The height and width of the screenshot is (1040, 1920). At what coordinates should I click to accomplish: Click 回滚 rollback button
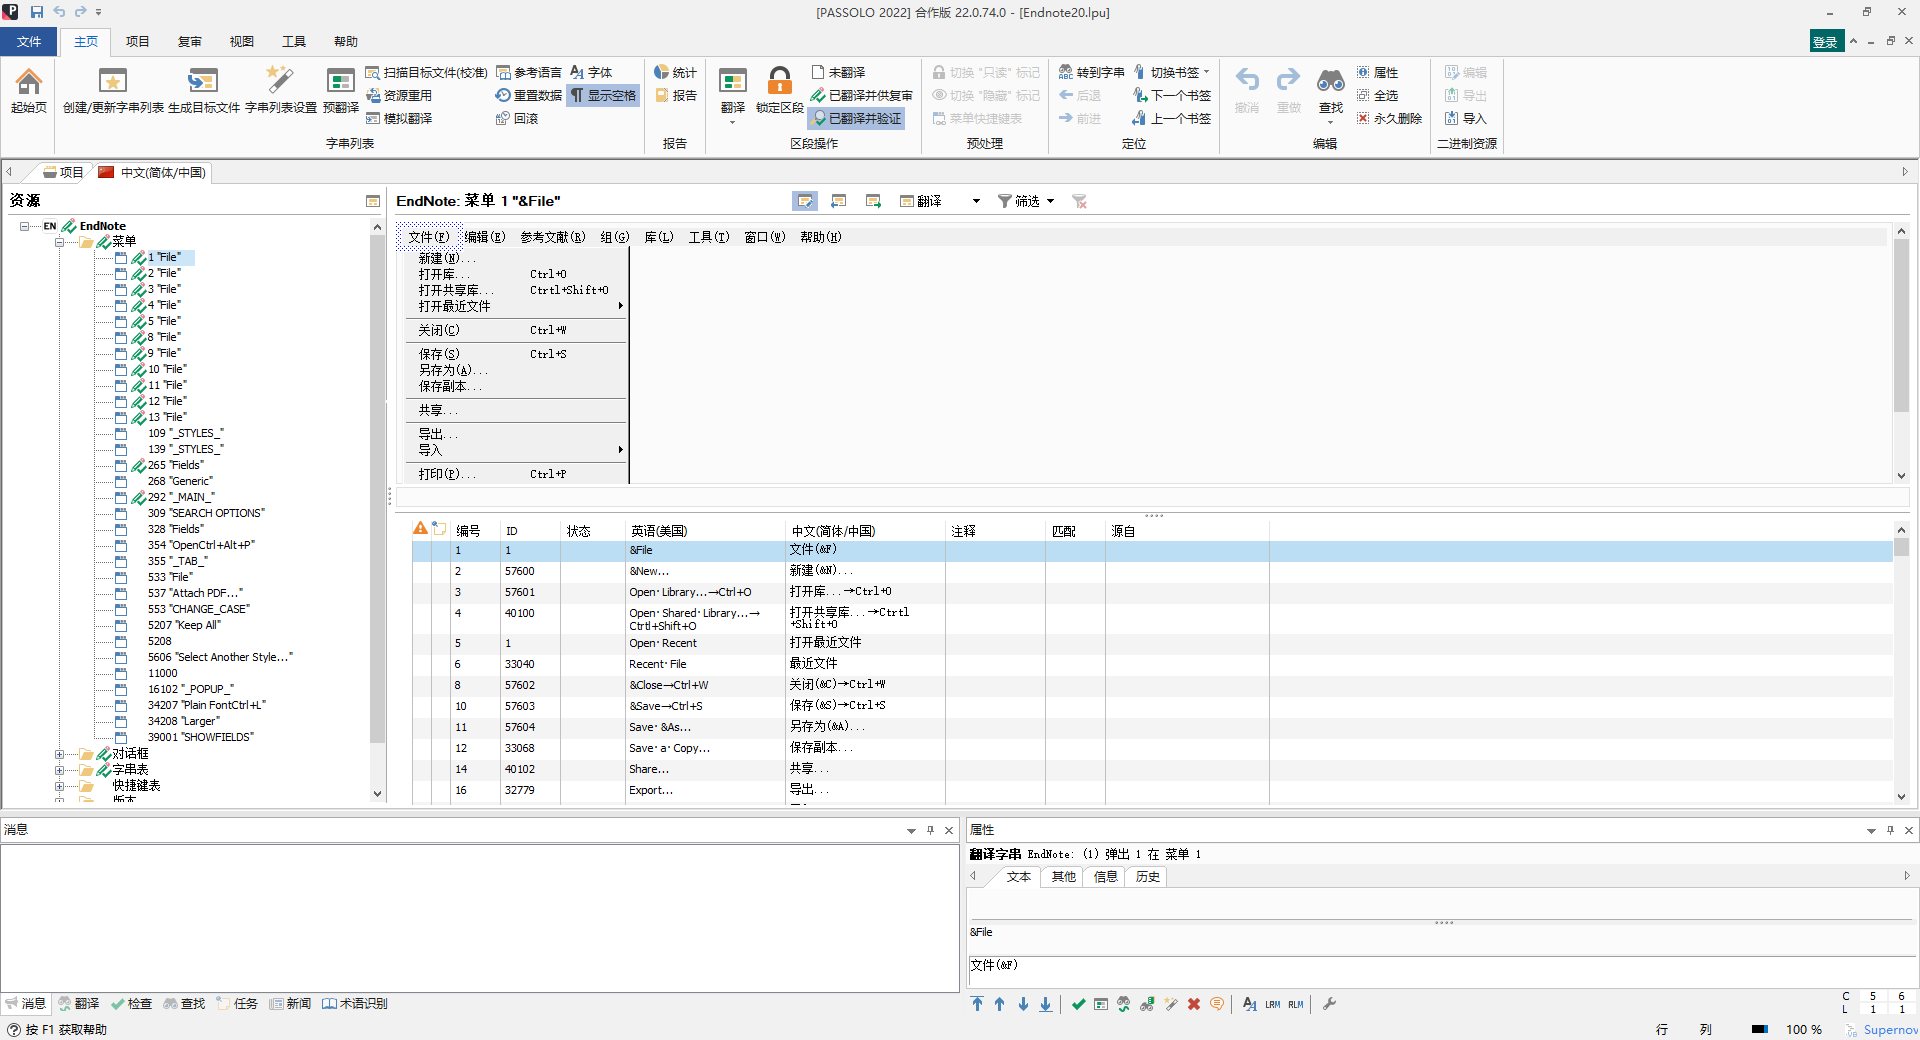point(517,118)
